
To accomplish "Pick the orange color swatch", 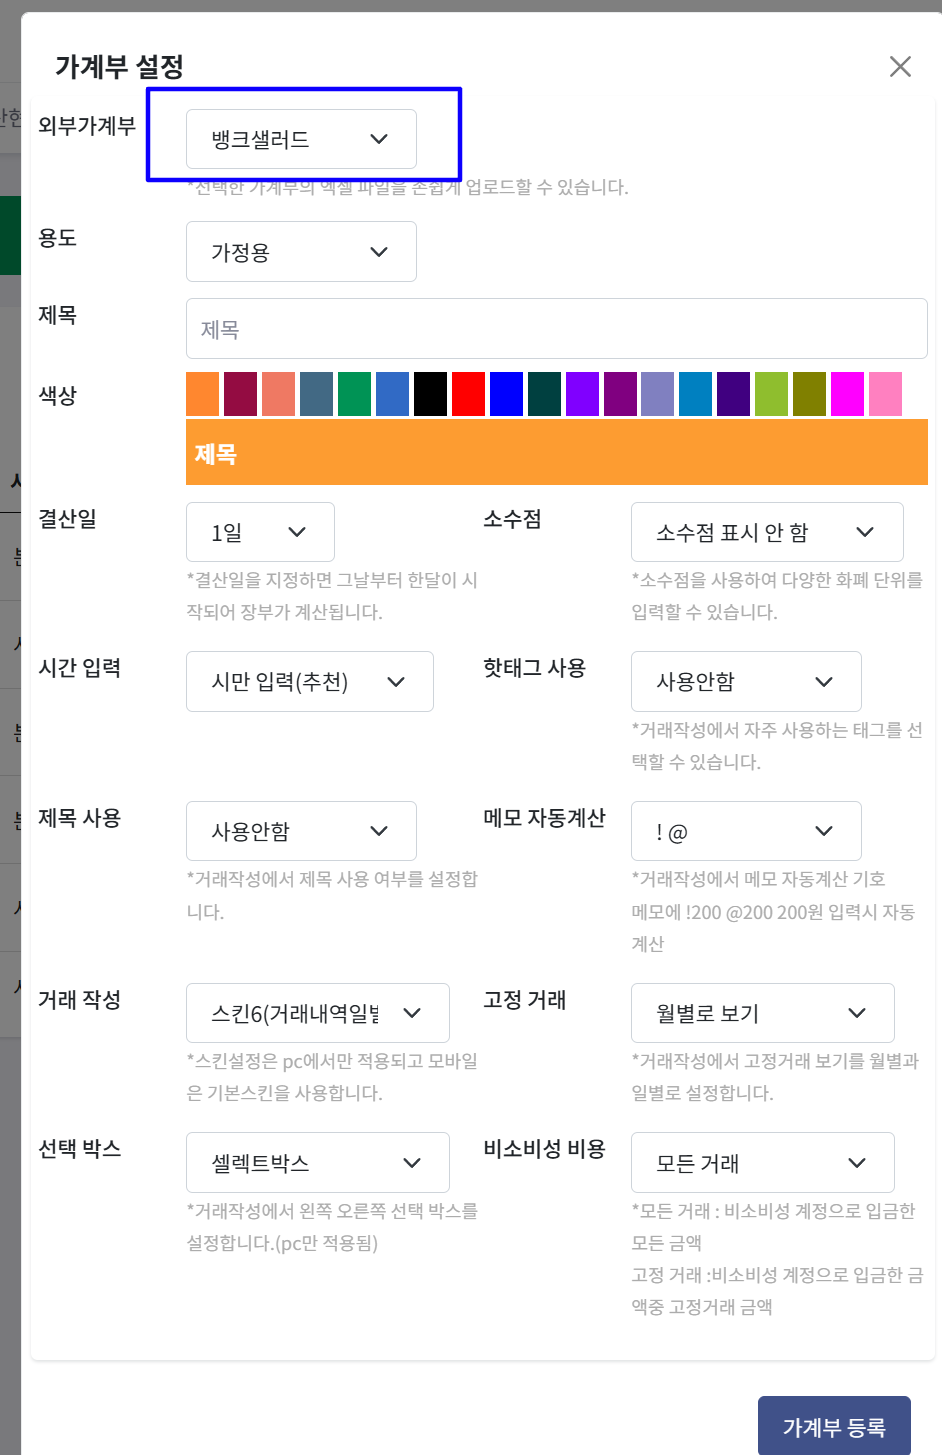I will point(203,394).
